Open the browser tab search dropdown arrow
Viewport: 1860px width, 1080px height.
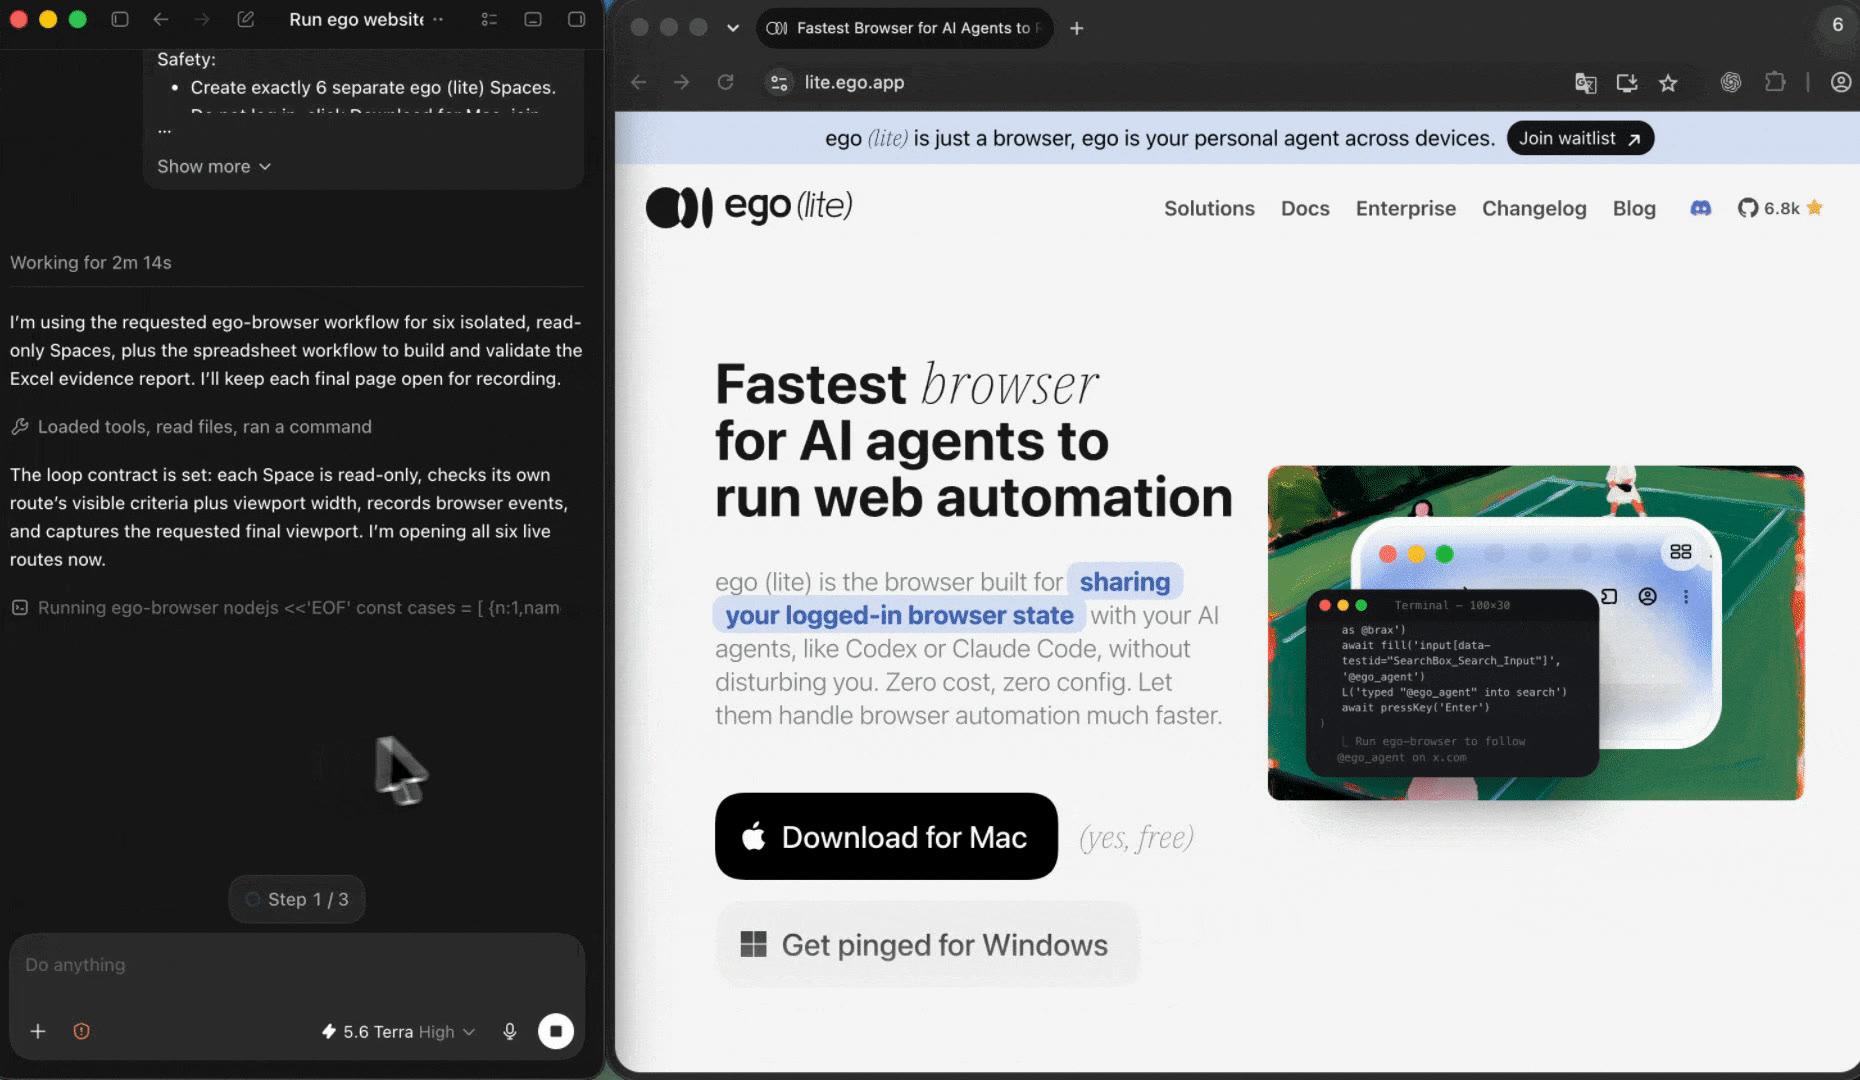click(733, 28)
